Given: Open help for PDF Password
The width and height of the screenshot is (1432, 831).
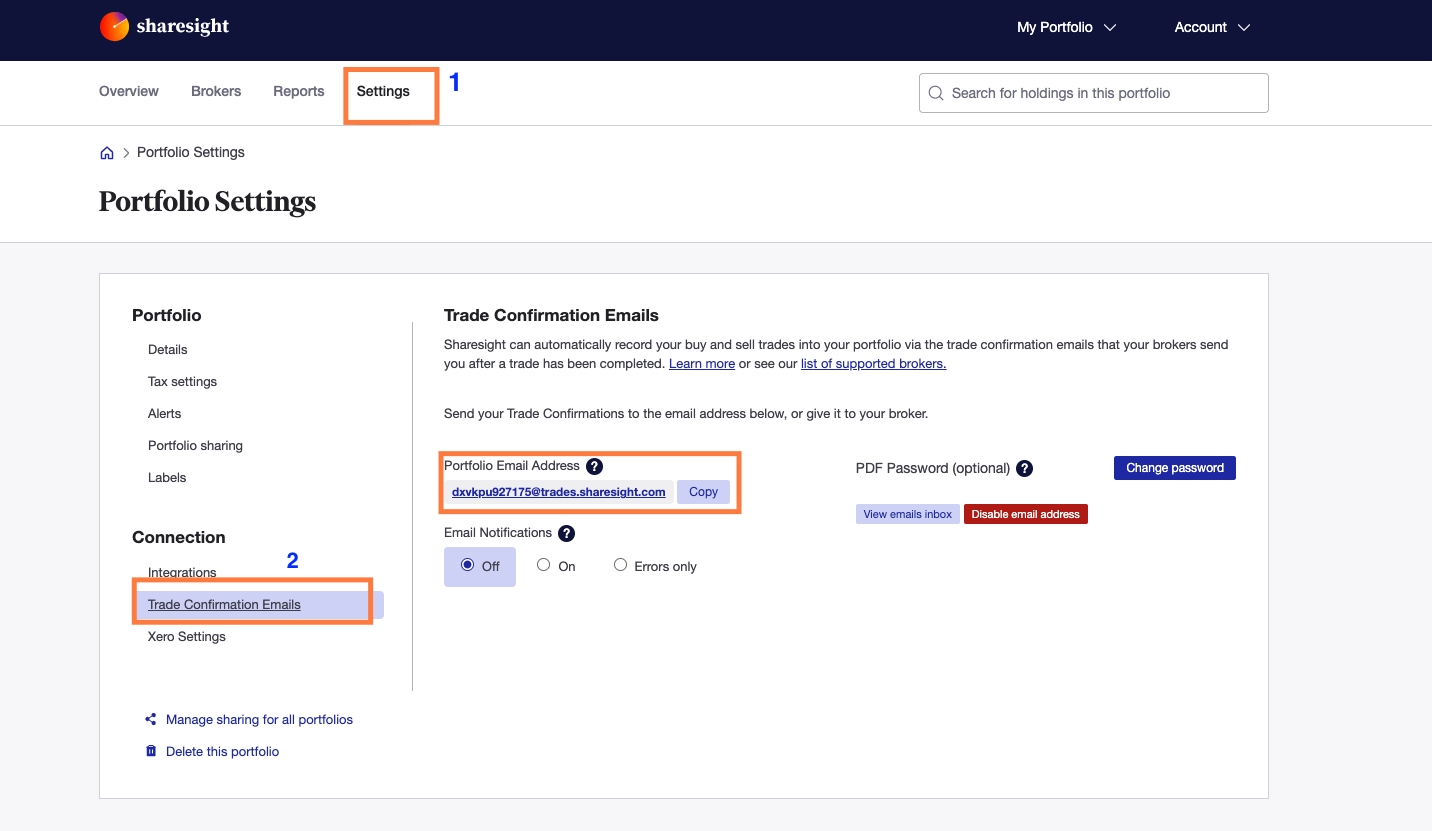Looking at the screenshot, I should 1024,468.
